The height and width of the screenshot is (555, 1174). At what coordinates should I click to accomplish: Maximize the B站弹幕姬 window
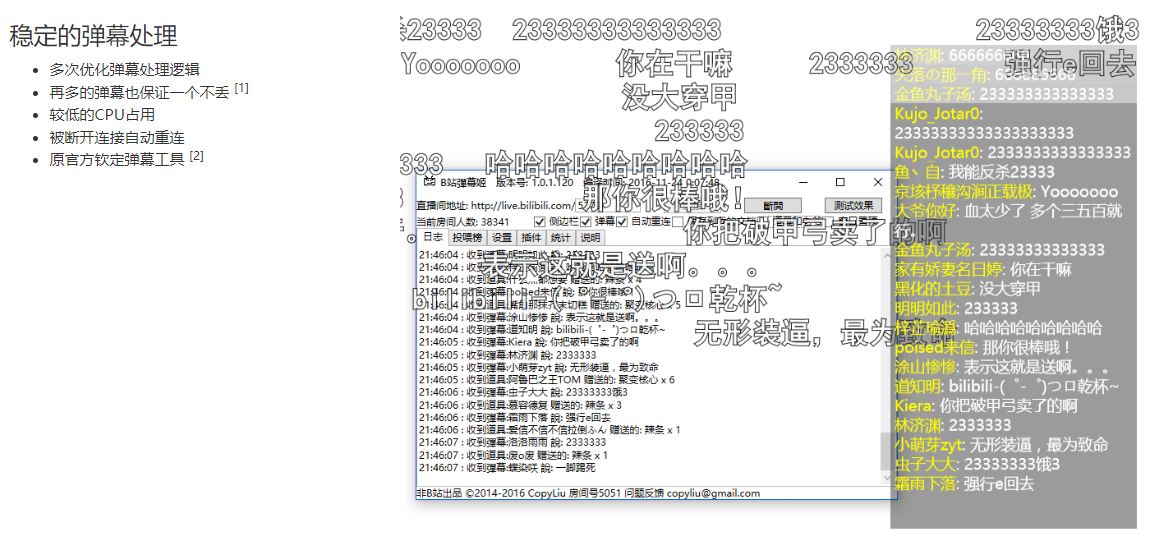coord(840,182)
